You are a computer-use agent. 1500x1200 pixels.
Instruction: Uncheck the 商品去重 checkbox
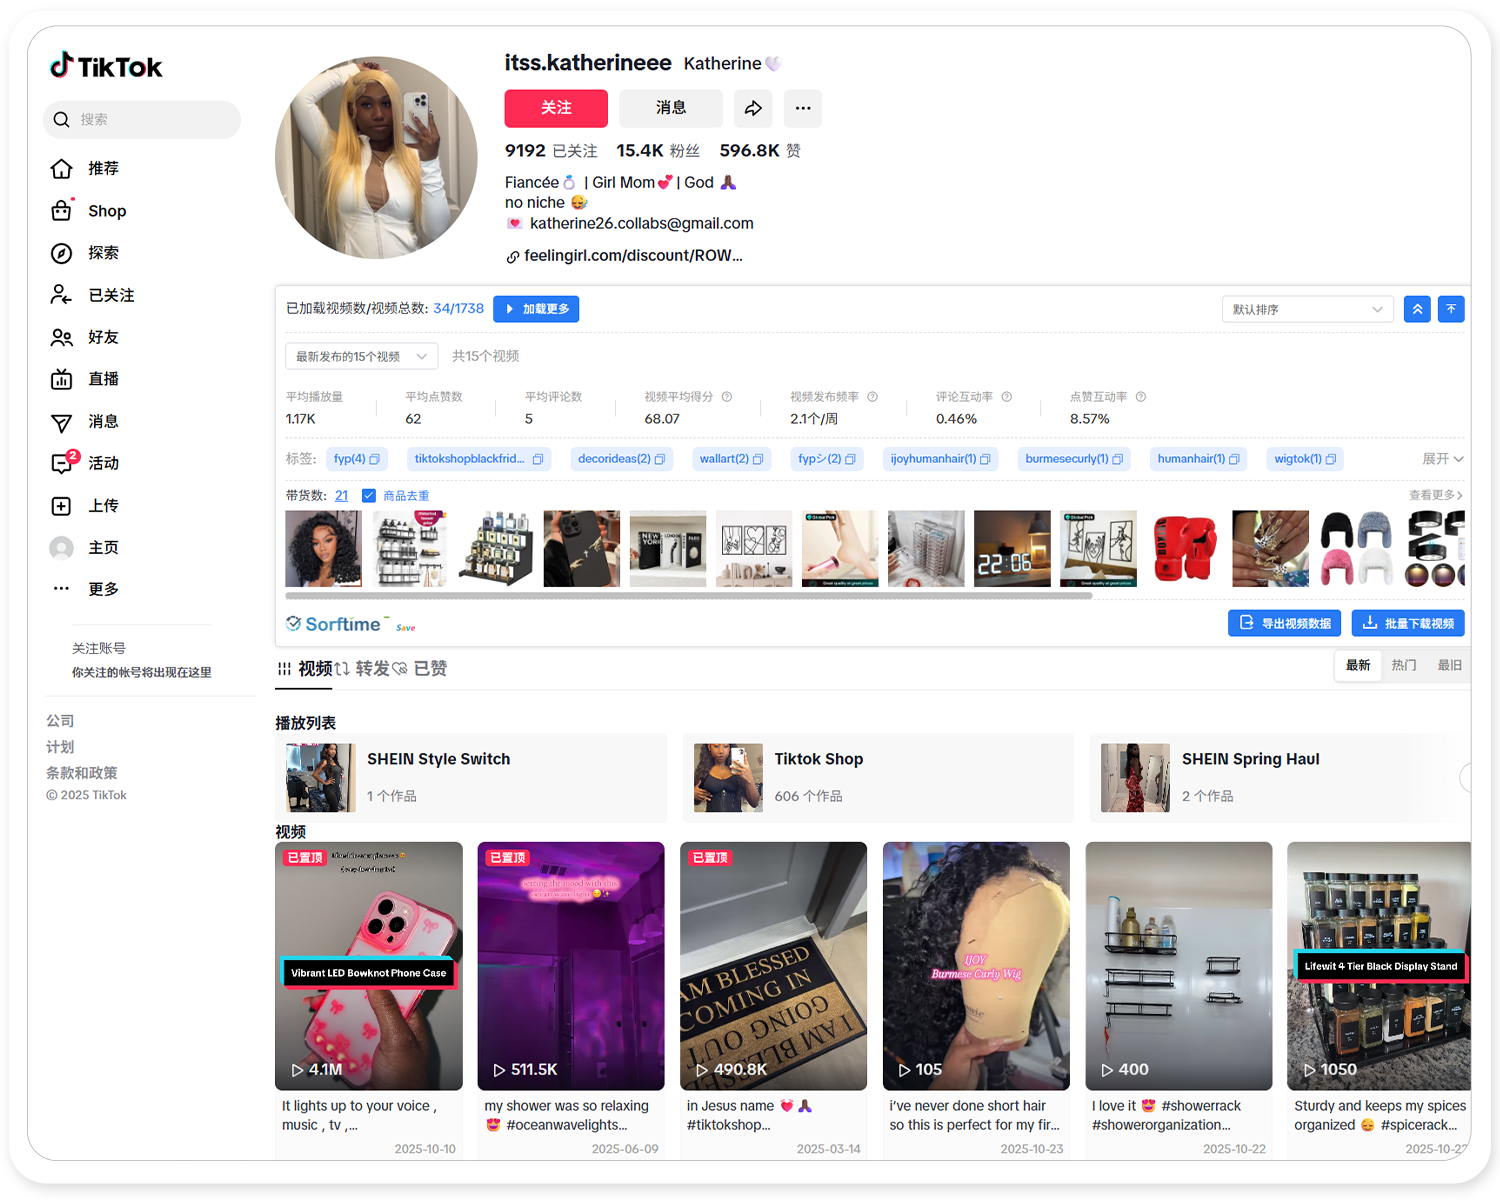(369, 495)
